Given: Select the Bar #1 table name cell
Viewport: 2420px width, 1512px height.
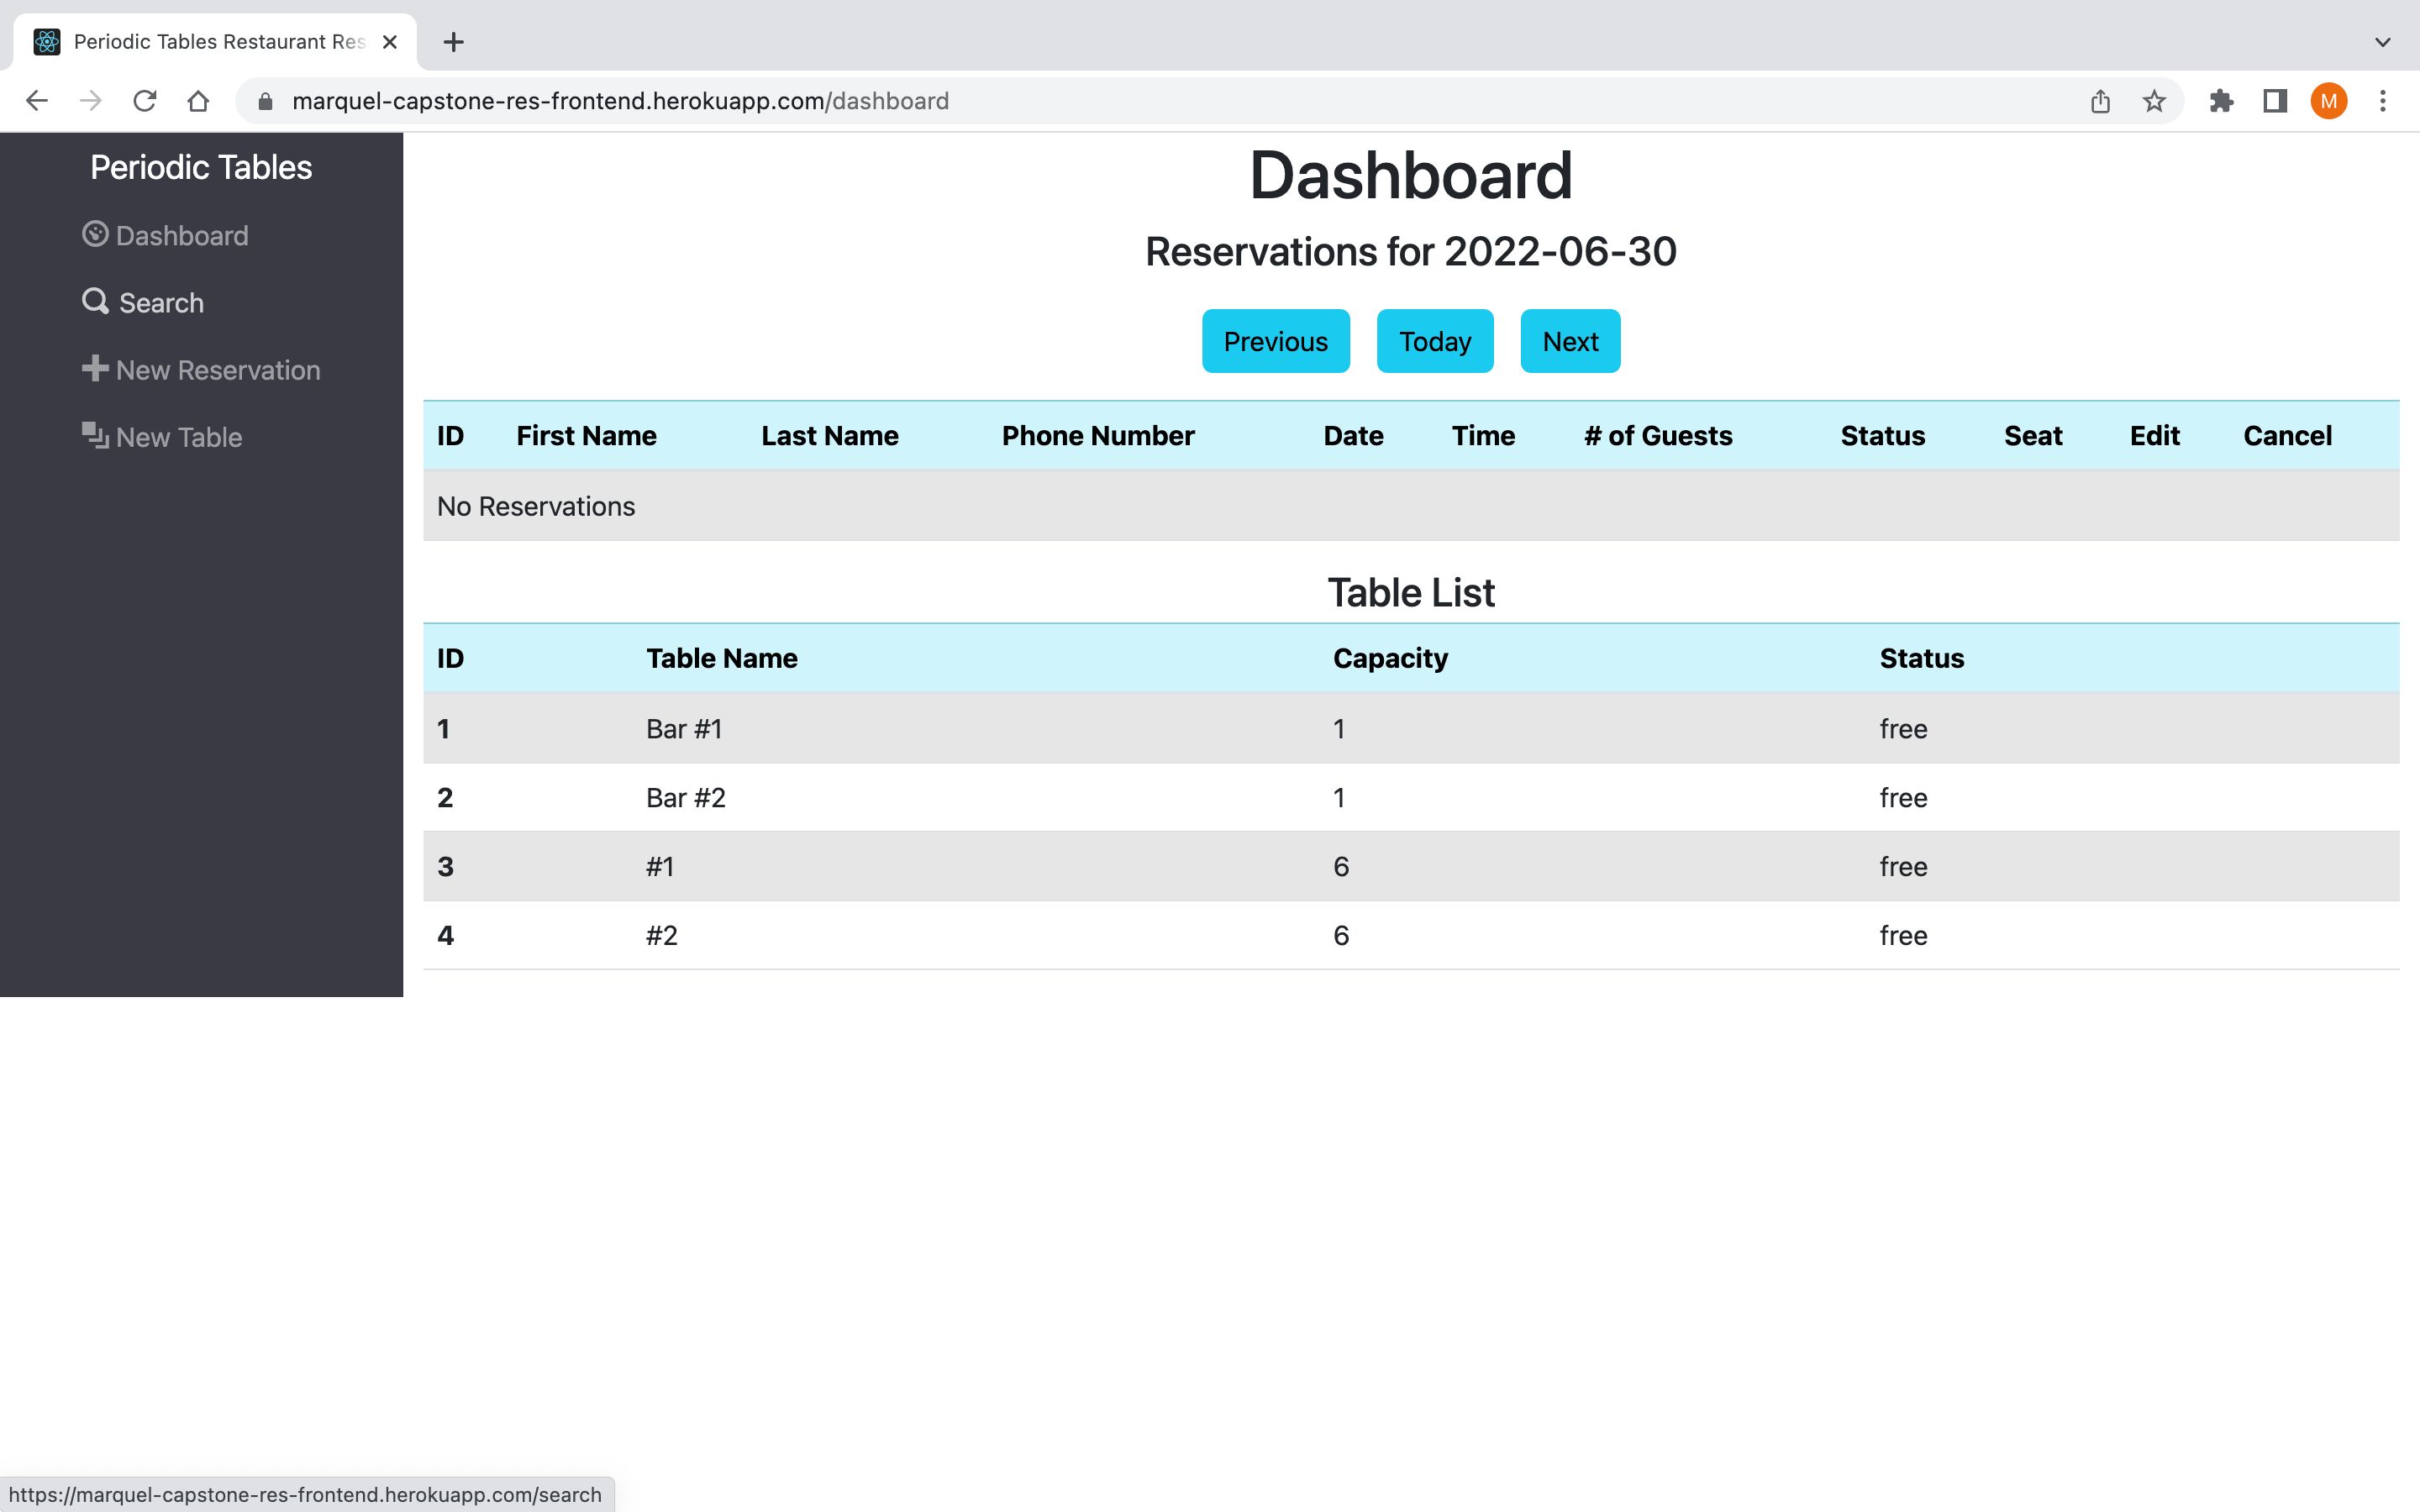Looking at the screenshot, I should [x=684, y=729].
